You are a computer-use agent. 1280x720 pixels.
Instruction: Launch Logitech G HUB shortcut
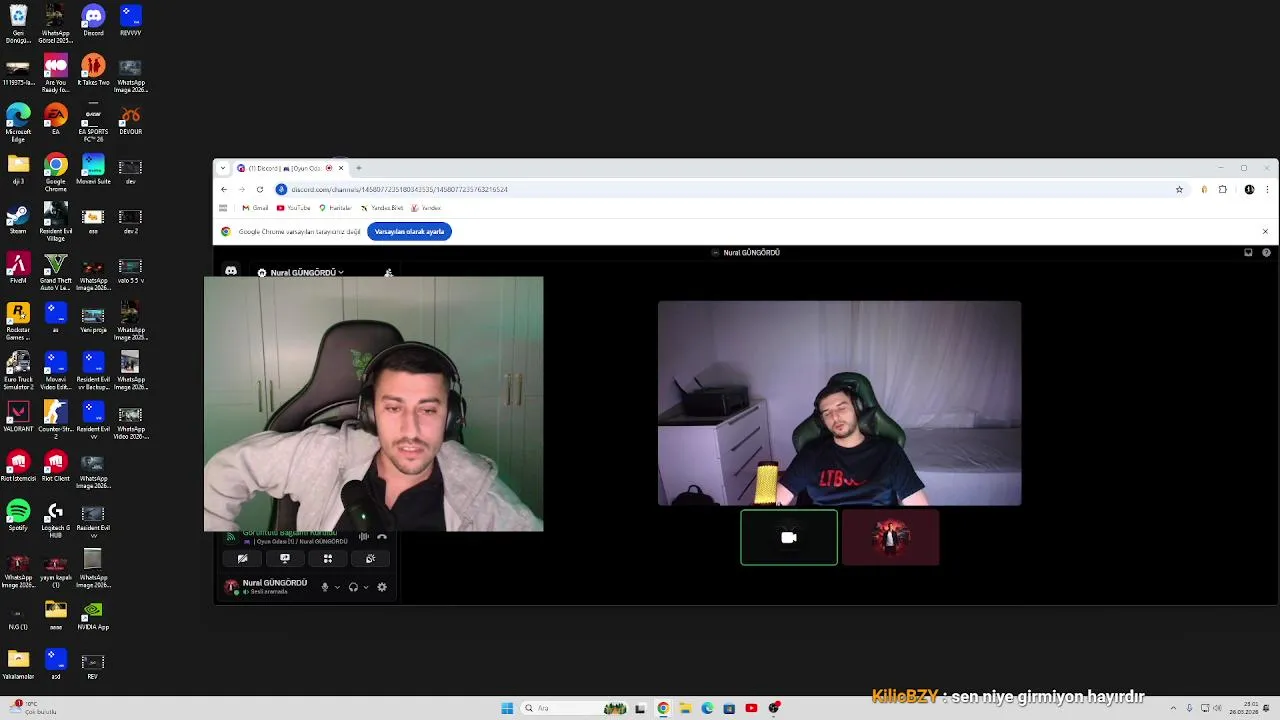click(x=56, y=519)
